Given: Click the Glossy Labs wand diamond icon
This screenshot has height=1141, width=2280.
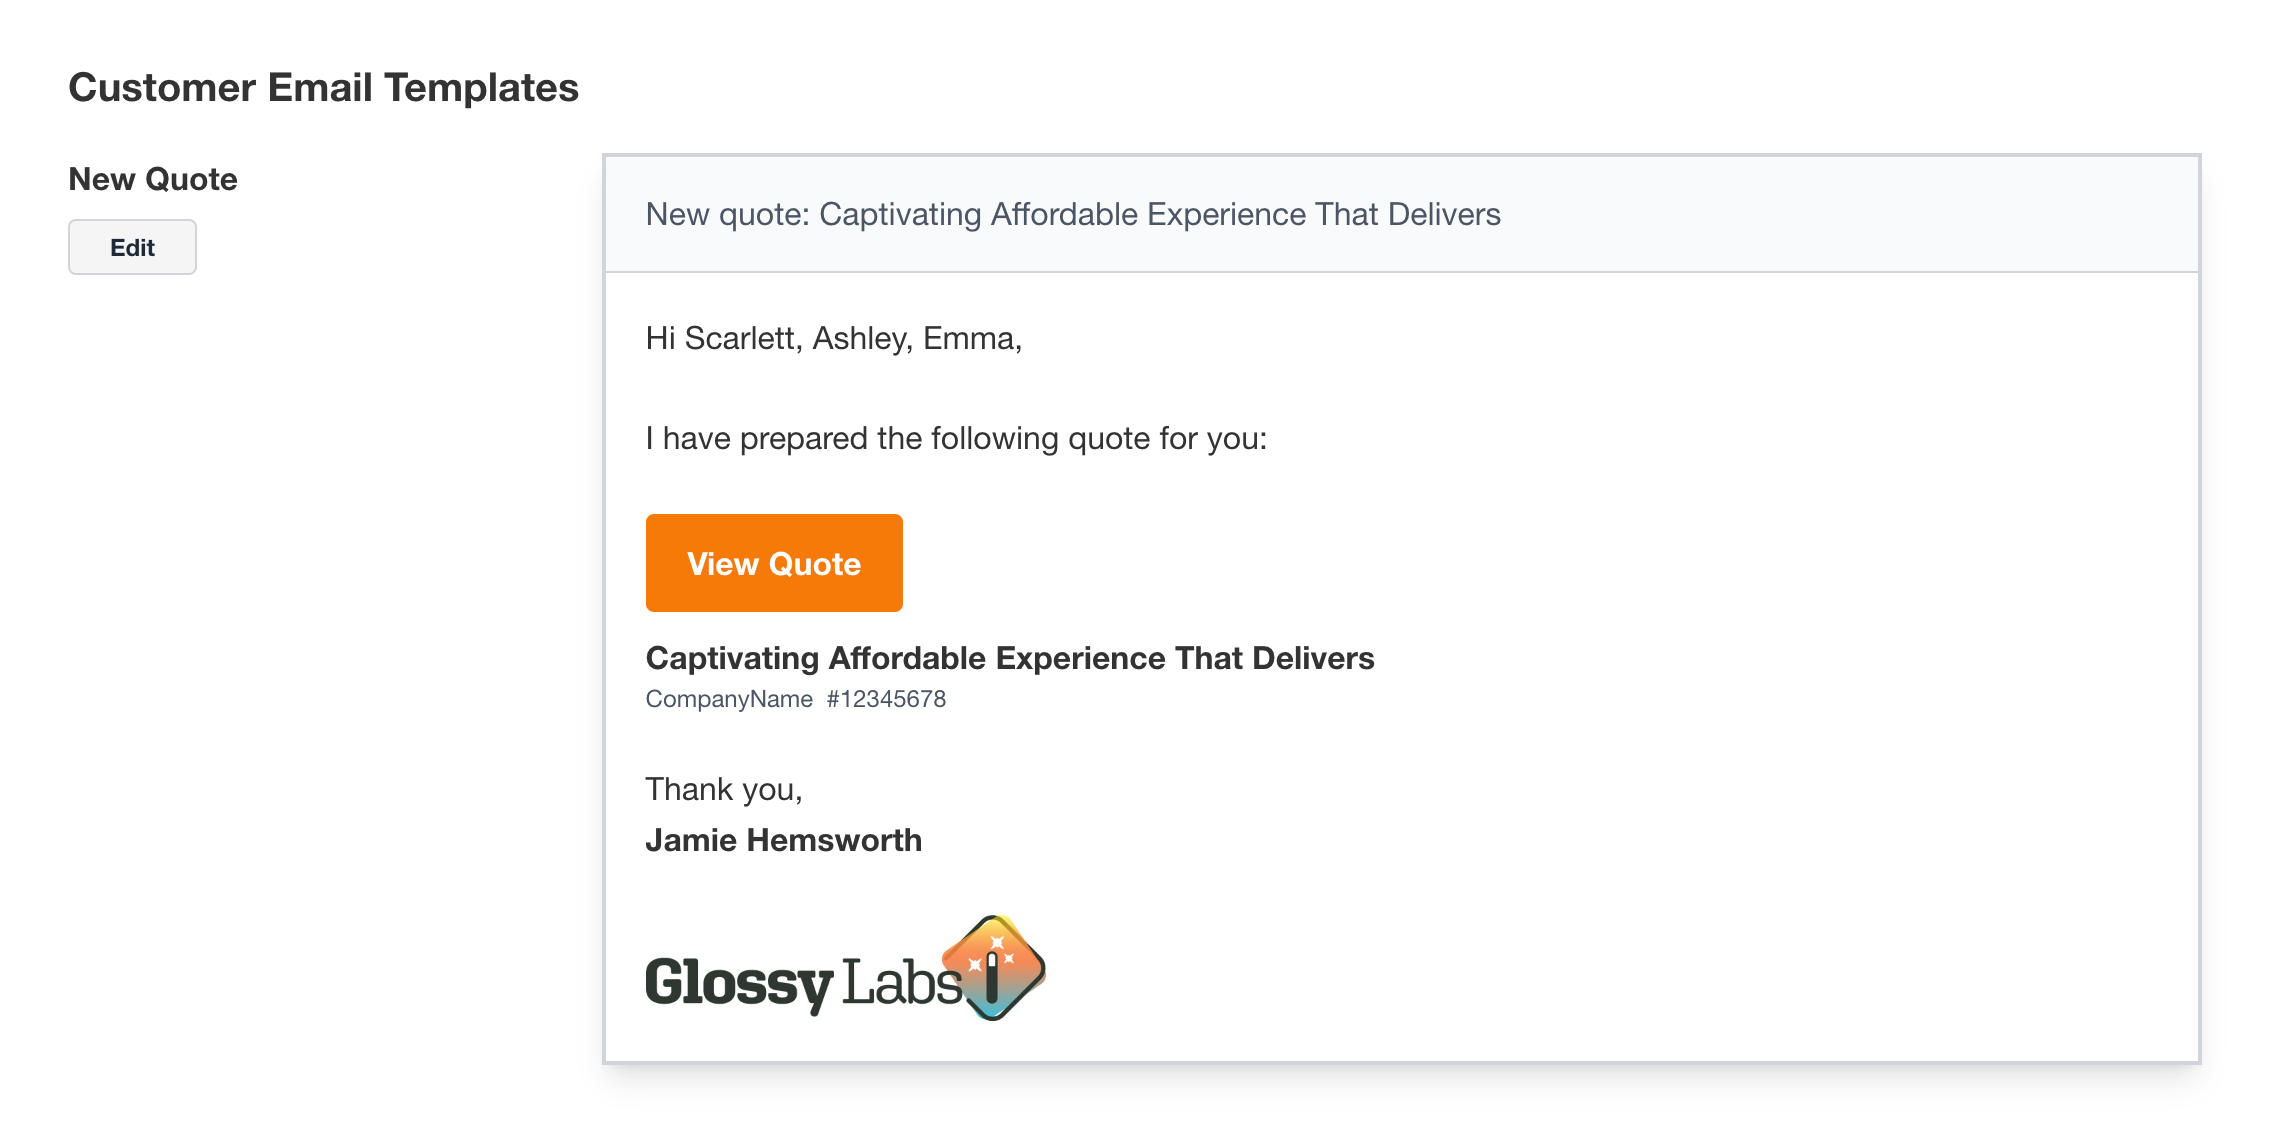Looking at the screenshot, I should (994, 967).
